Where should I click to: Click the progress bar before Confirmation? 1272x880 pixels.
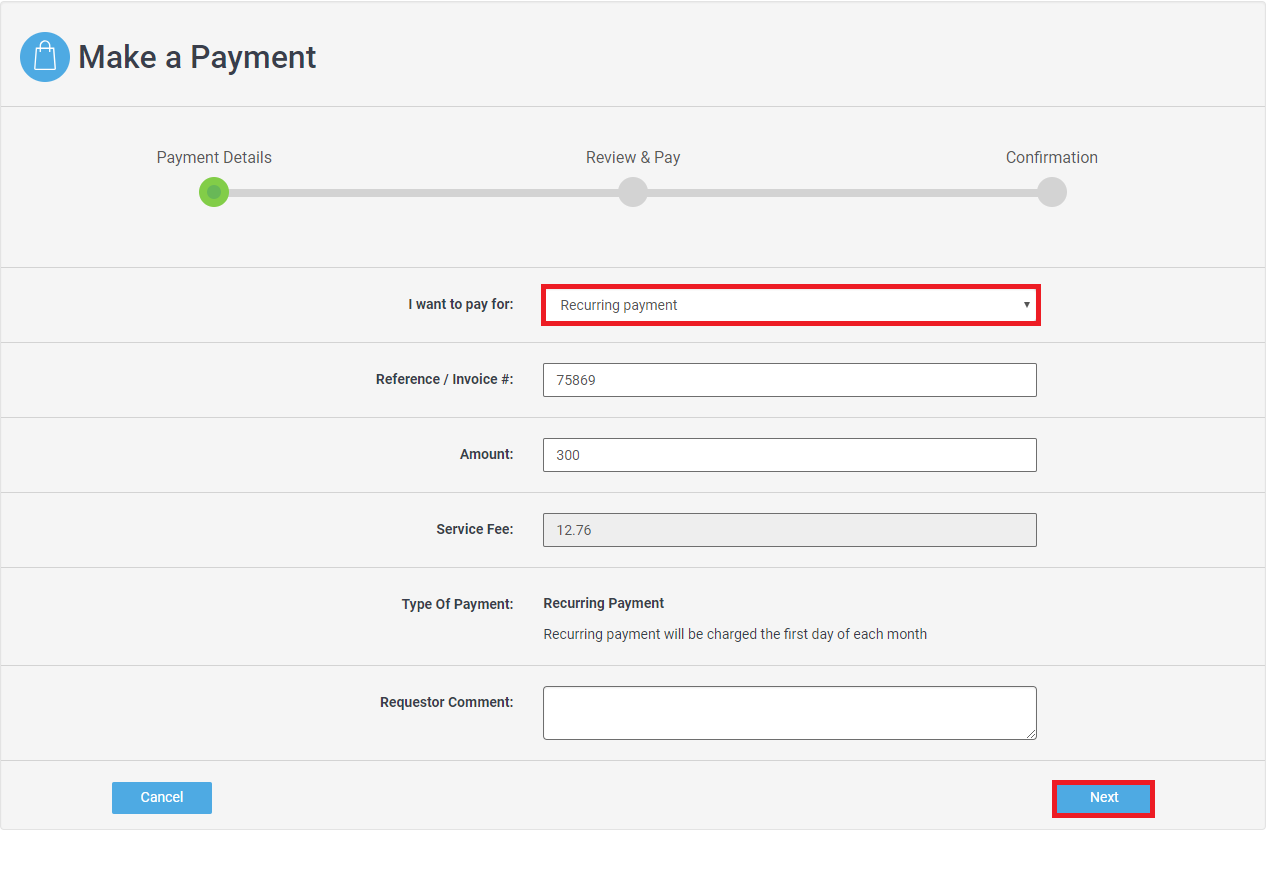click(842, 192)
